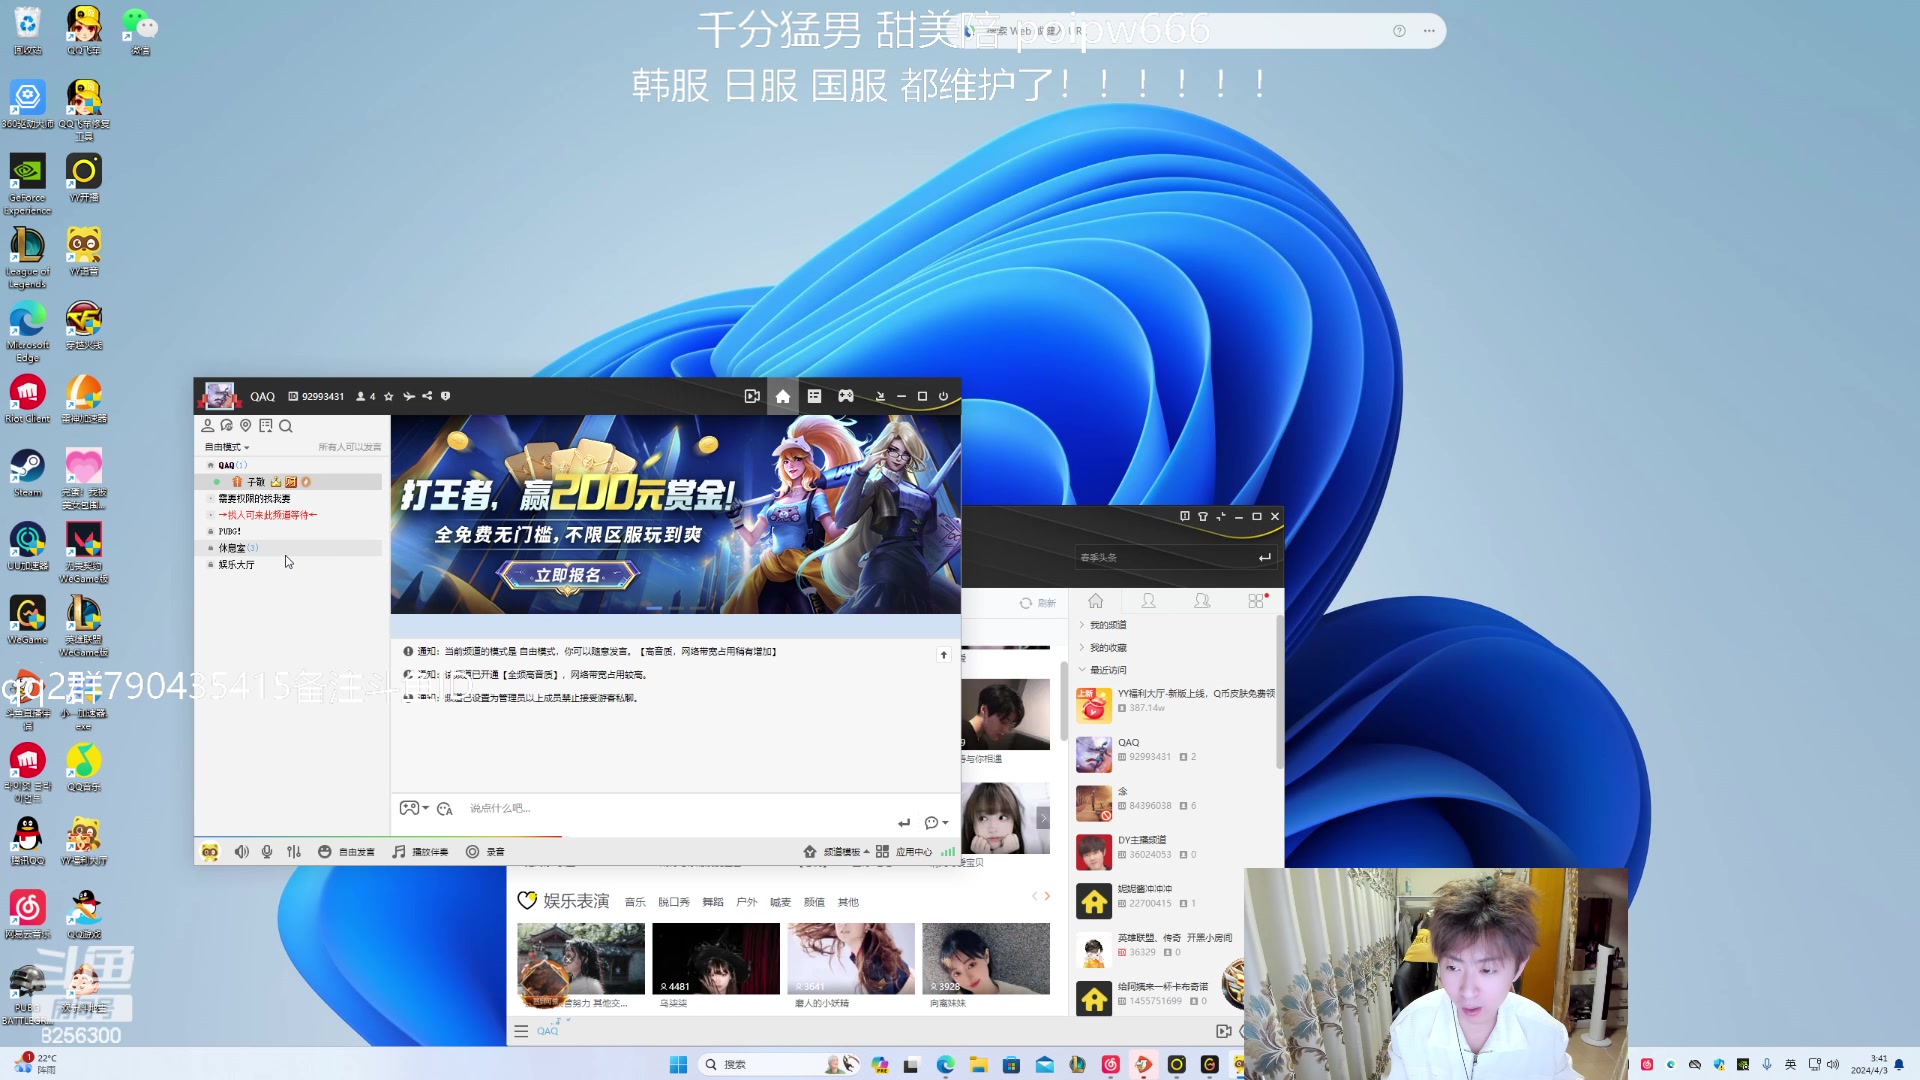Select the 颜值 tab under 娱乐表演
Viewport: 1920px width, 1080px height.
coord(814,901)
